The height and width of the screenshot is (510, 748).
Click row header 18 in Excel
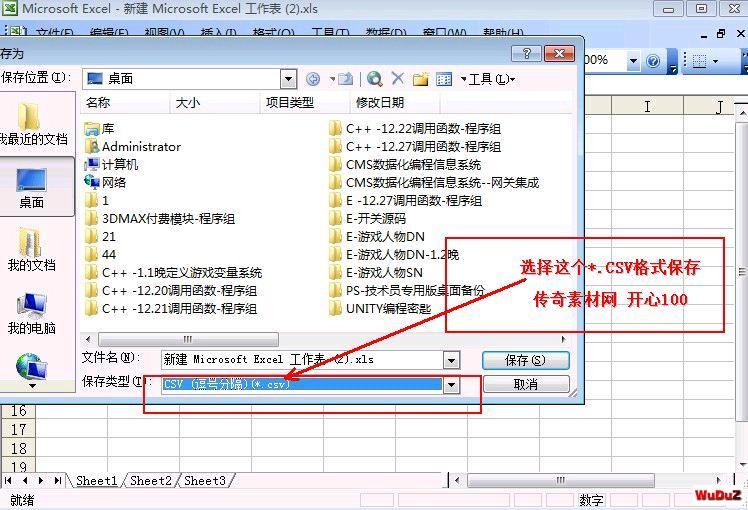point(18,448)
